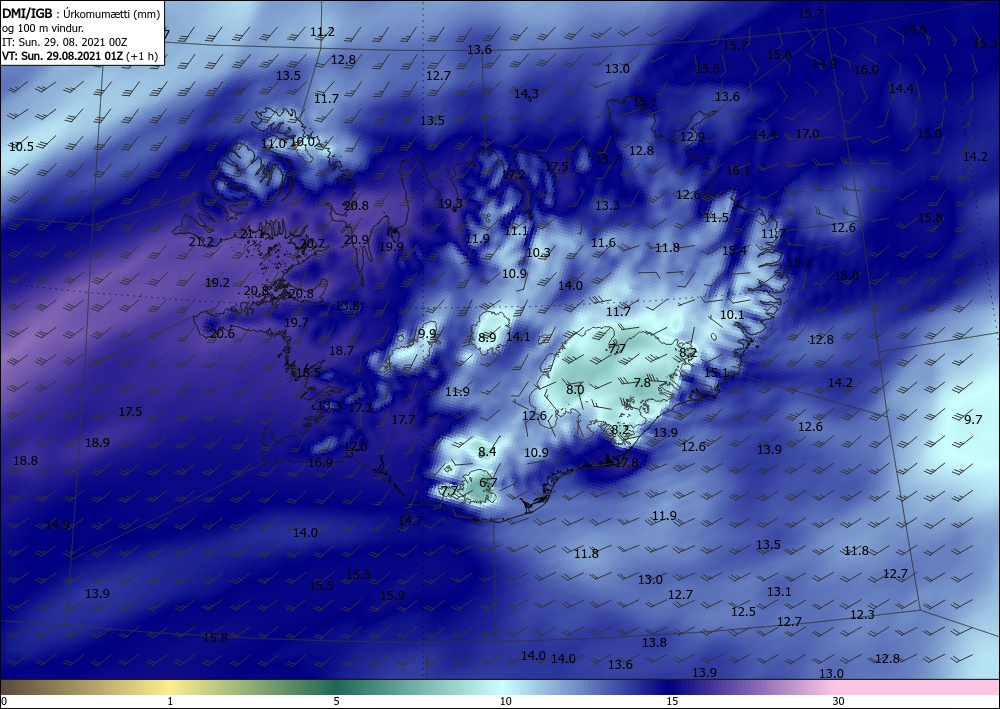This screenshot has width=1000, height=709.
Task: Click the 16.9 value label
Action: pos(320,463)
